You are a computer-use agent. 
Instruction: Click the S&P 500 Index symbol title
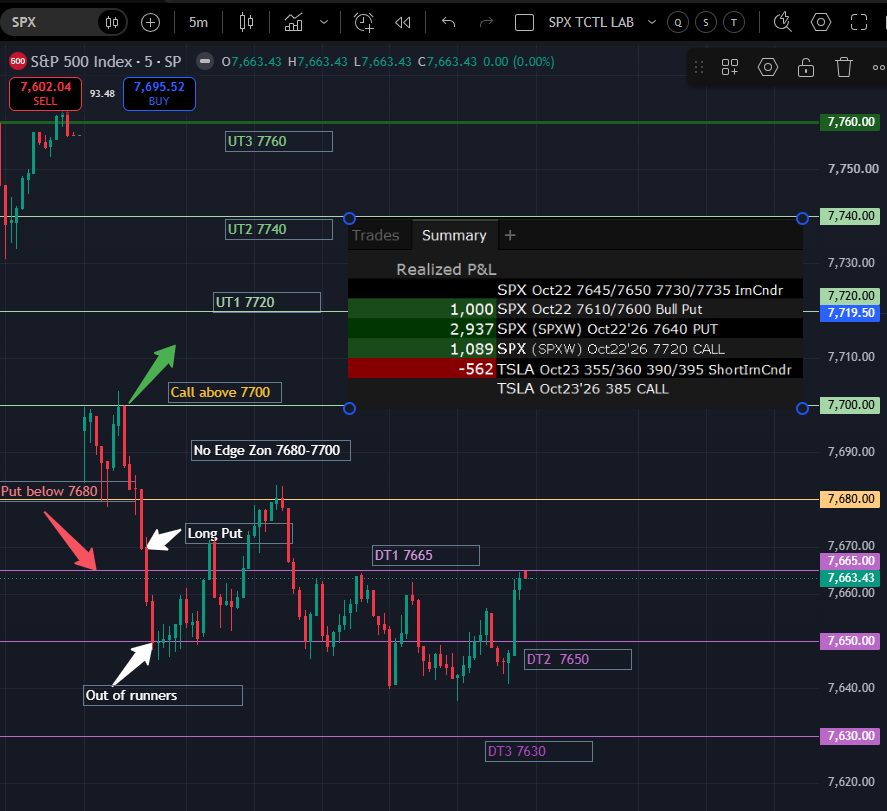tap(106, 62)
